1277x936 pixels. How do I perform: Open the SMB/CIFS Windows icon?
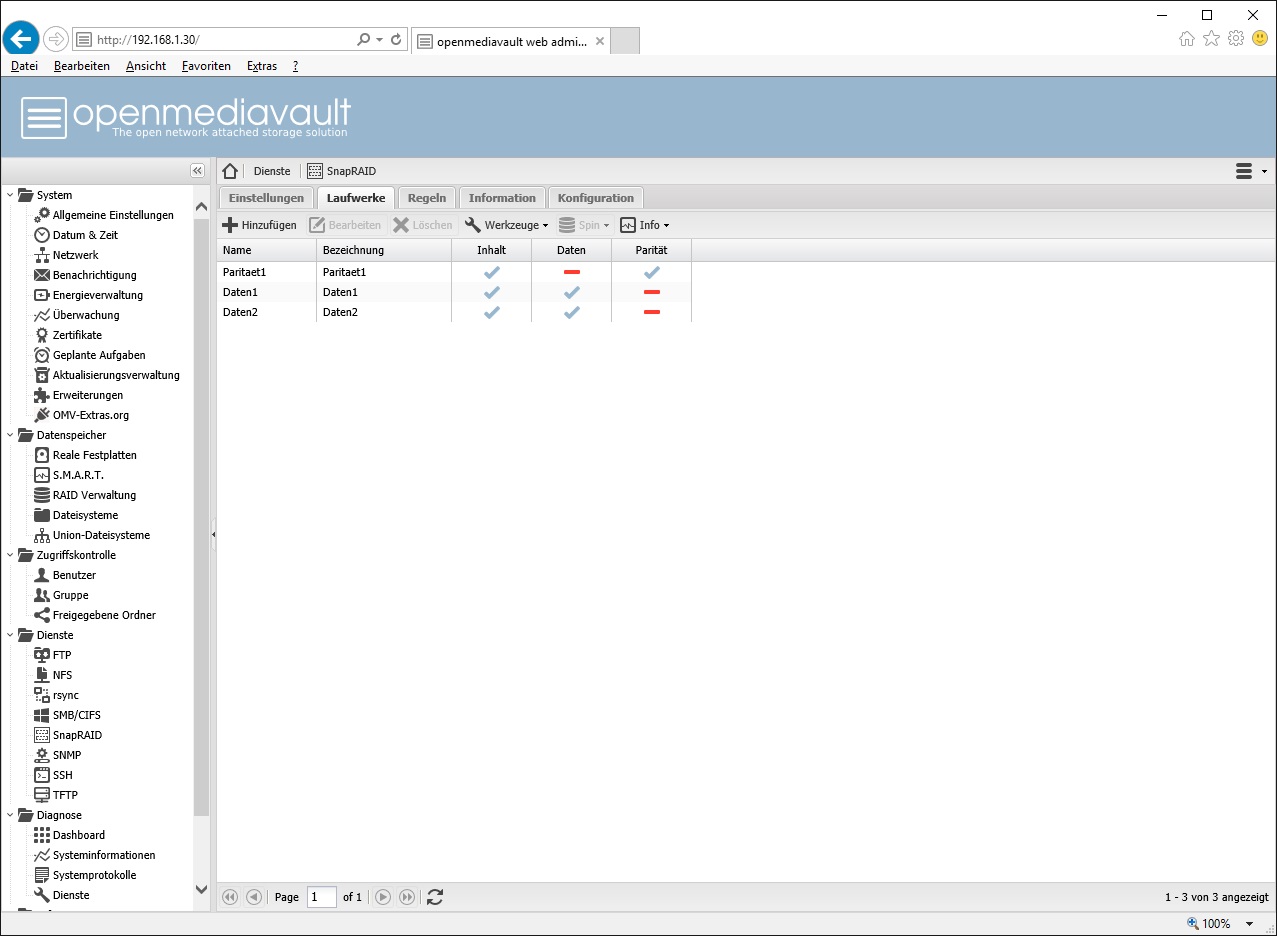[42, 715]
